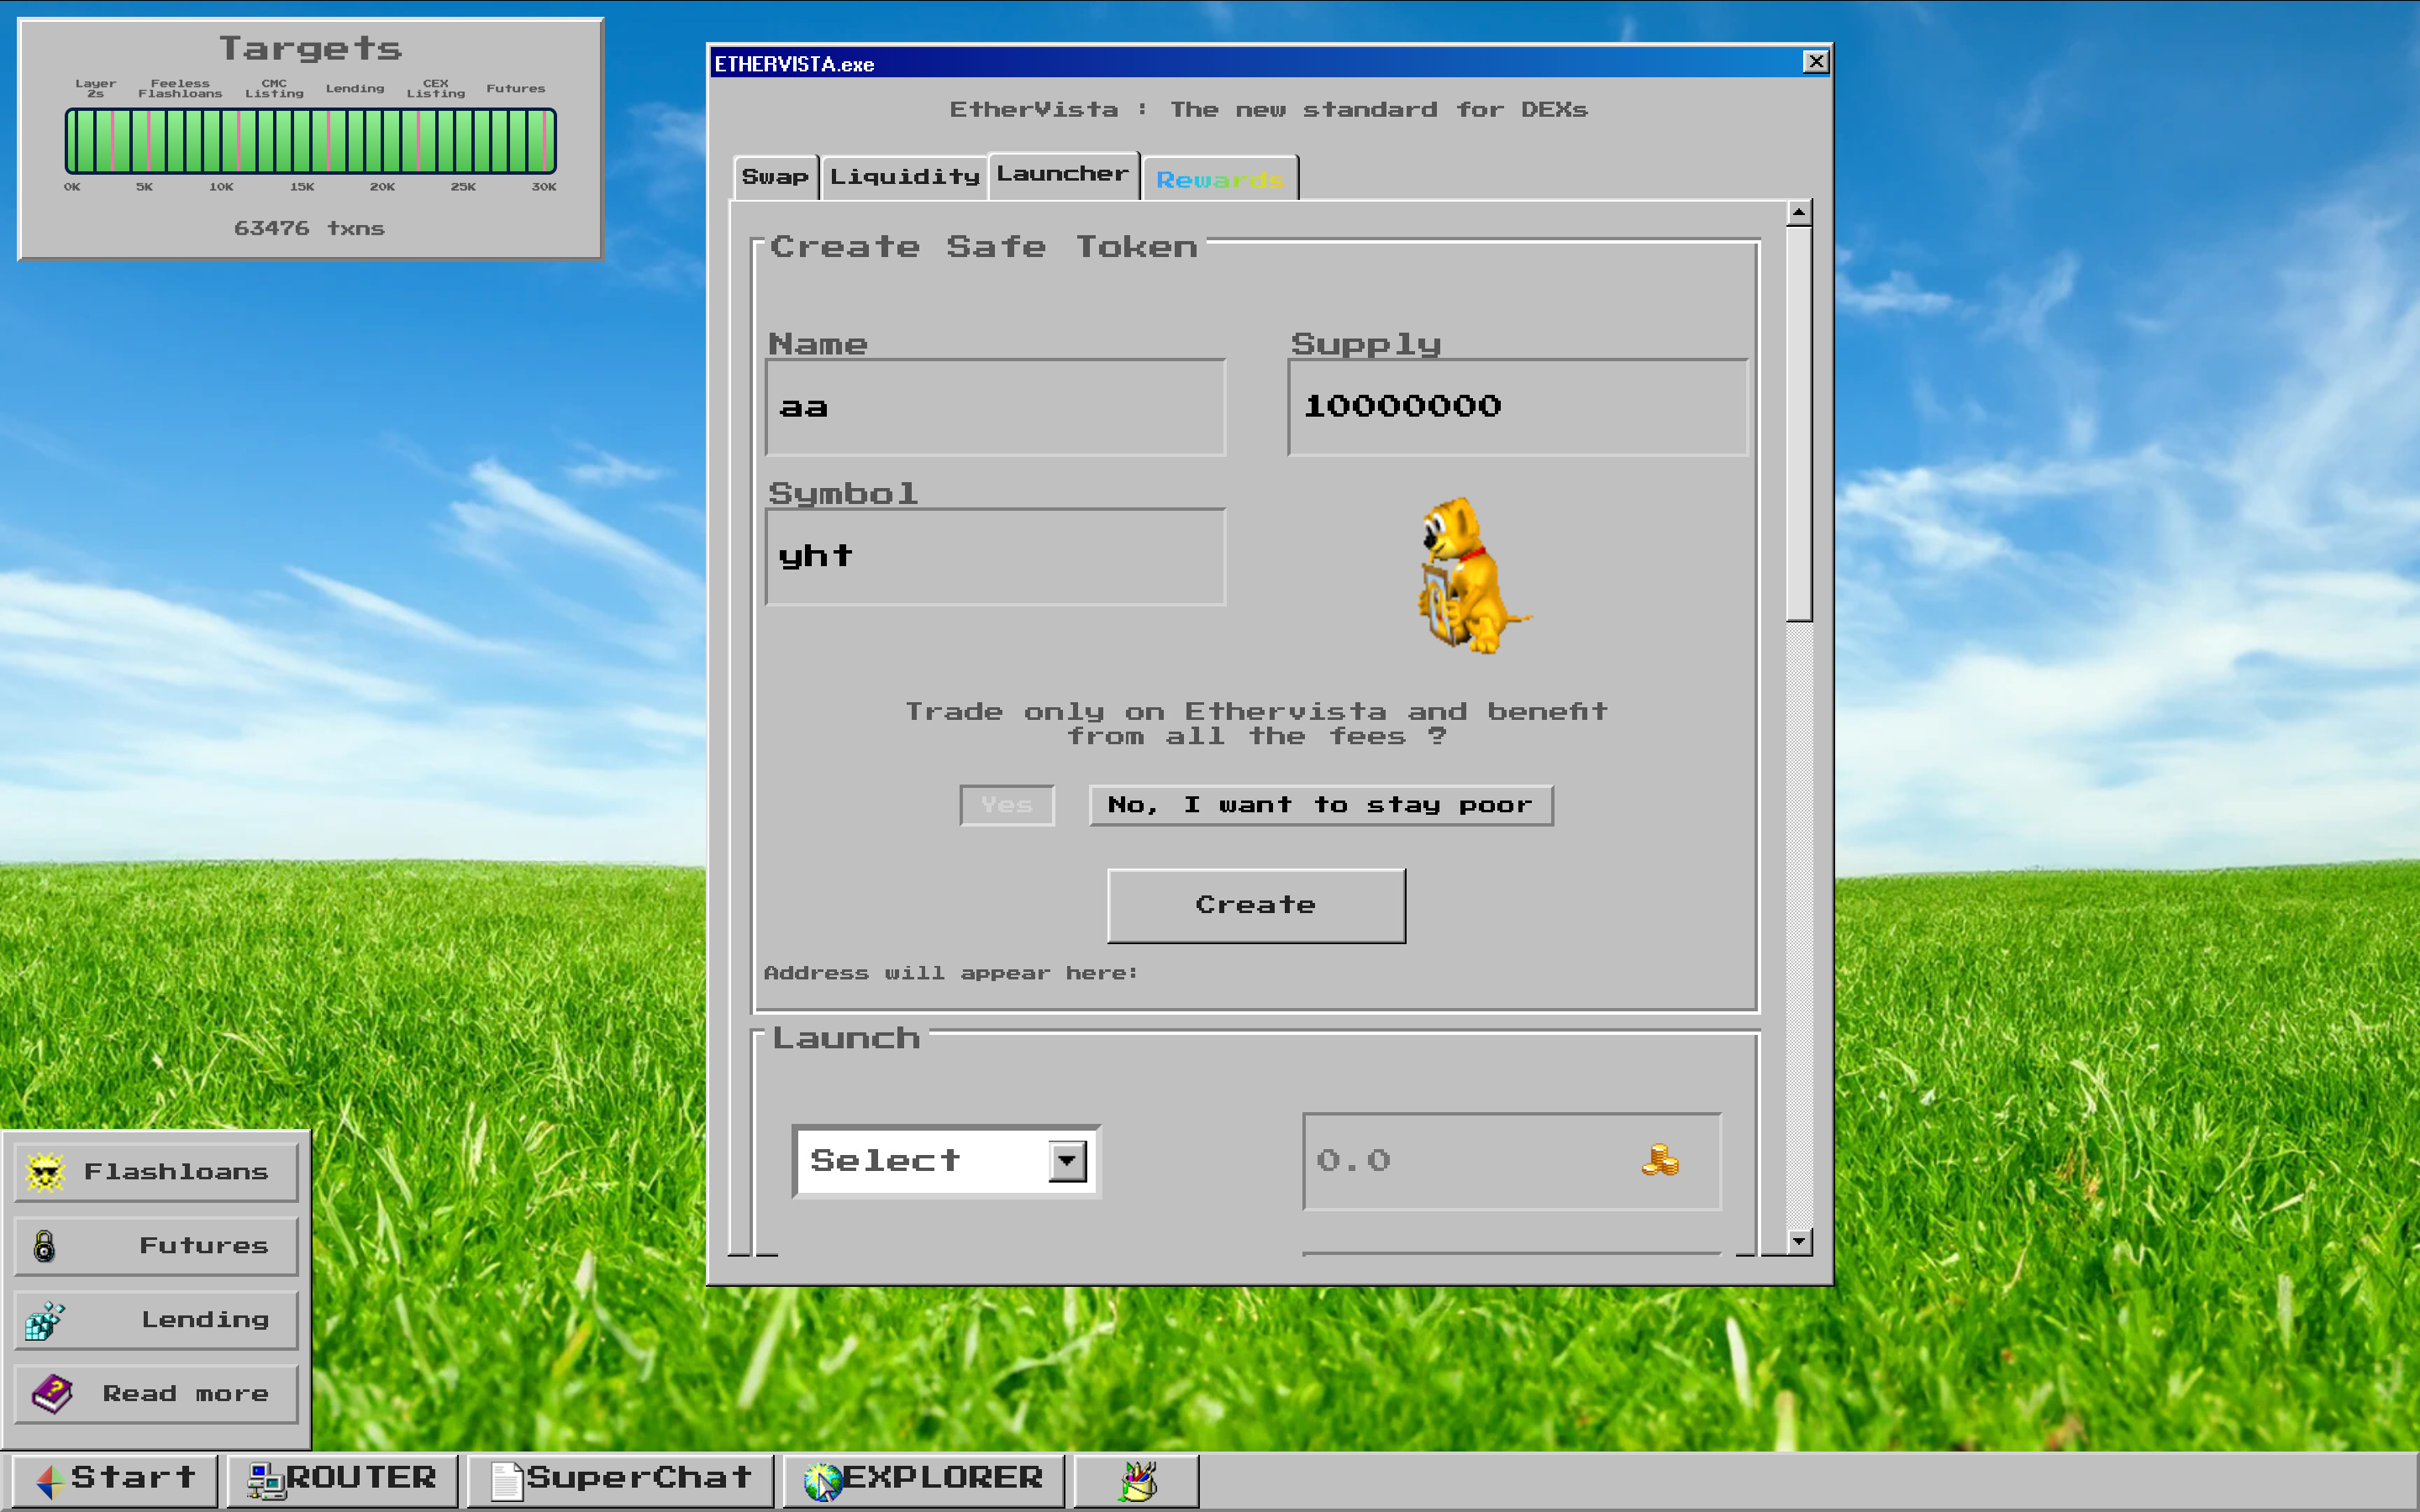Click the 'Trade only on Ethervista' question text

coord(1256,724)
